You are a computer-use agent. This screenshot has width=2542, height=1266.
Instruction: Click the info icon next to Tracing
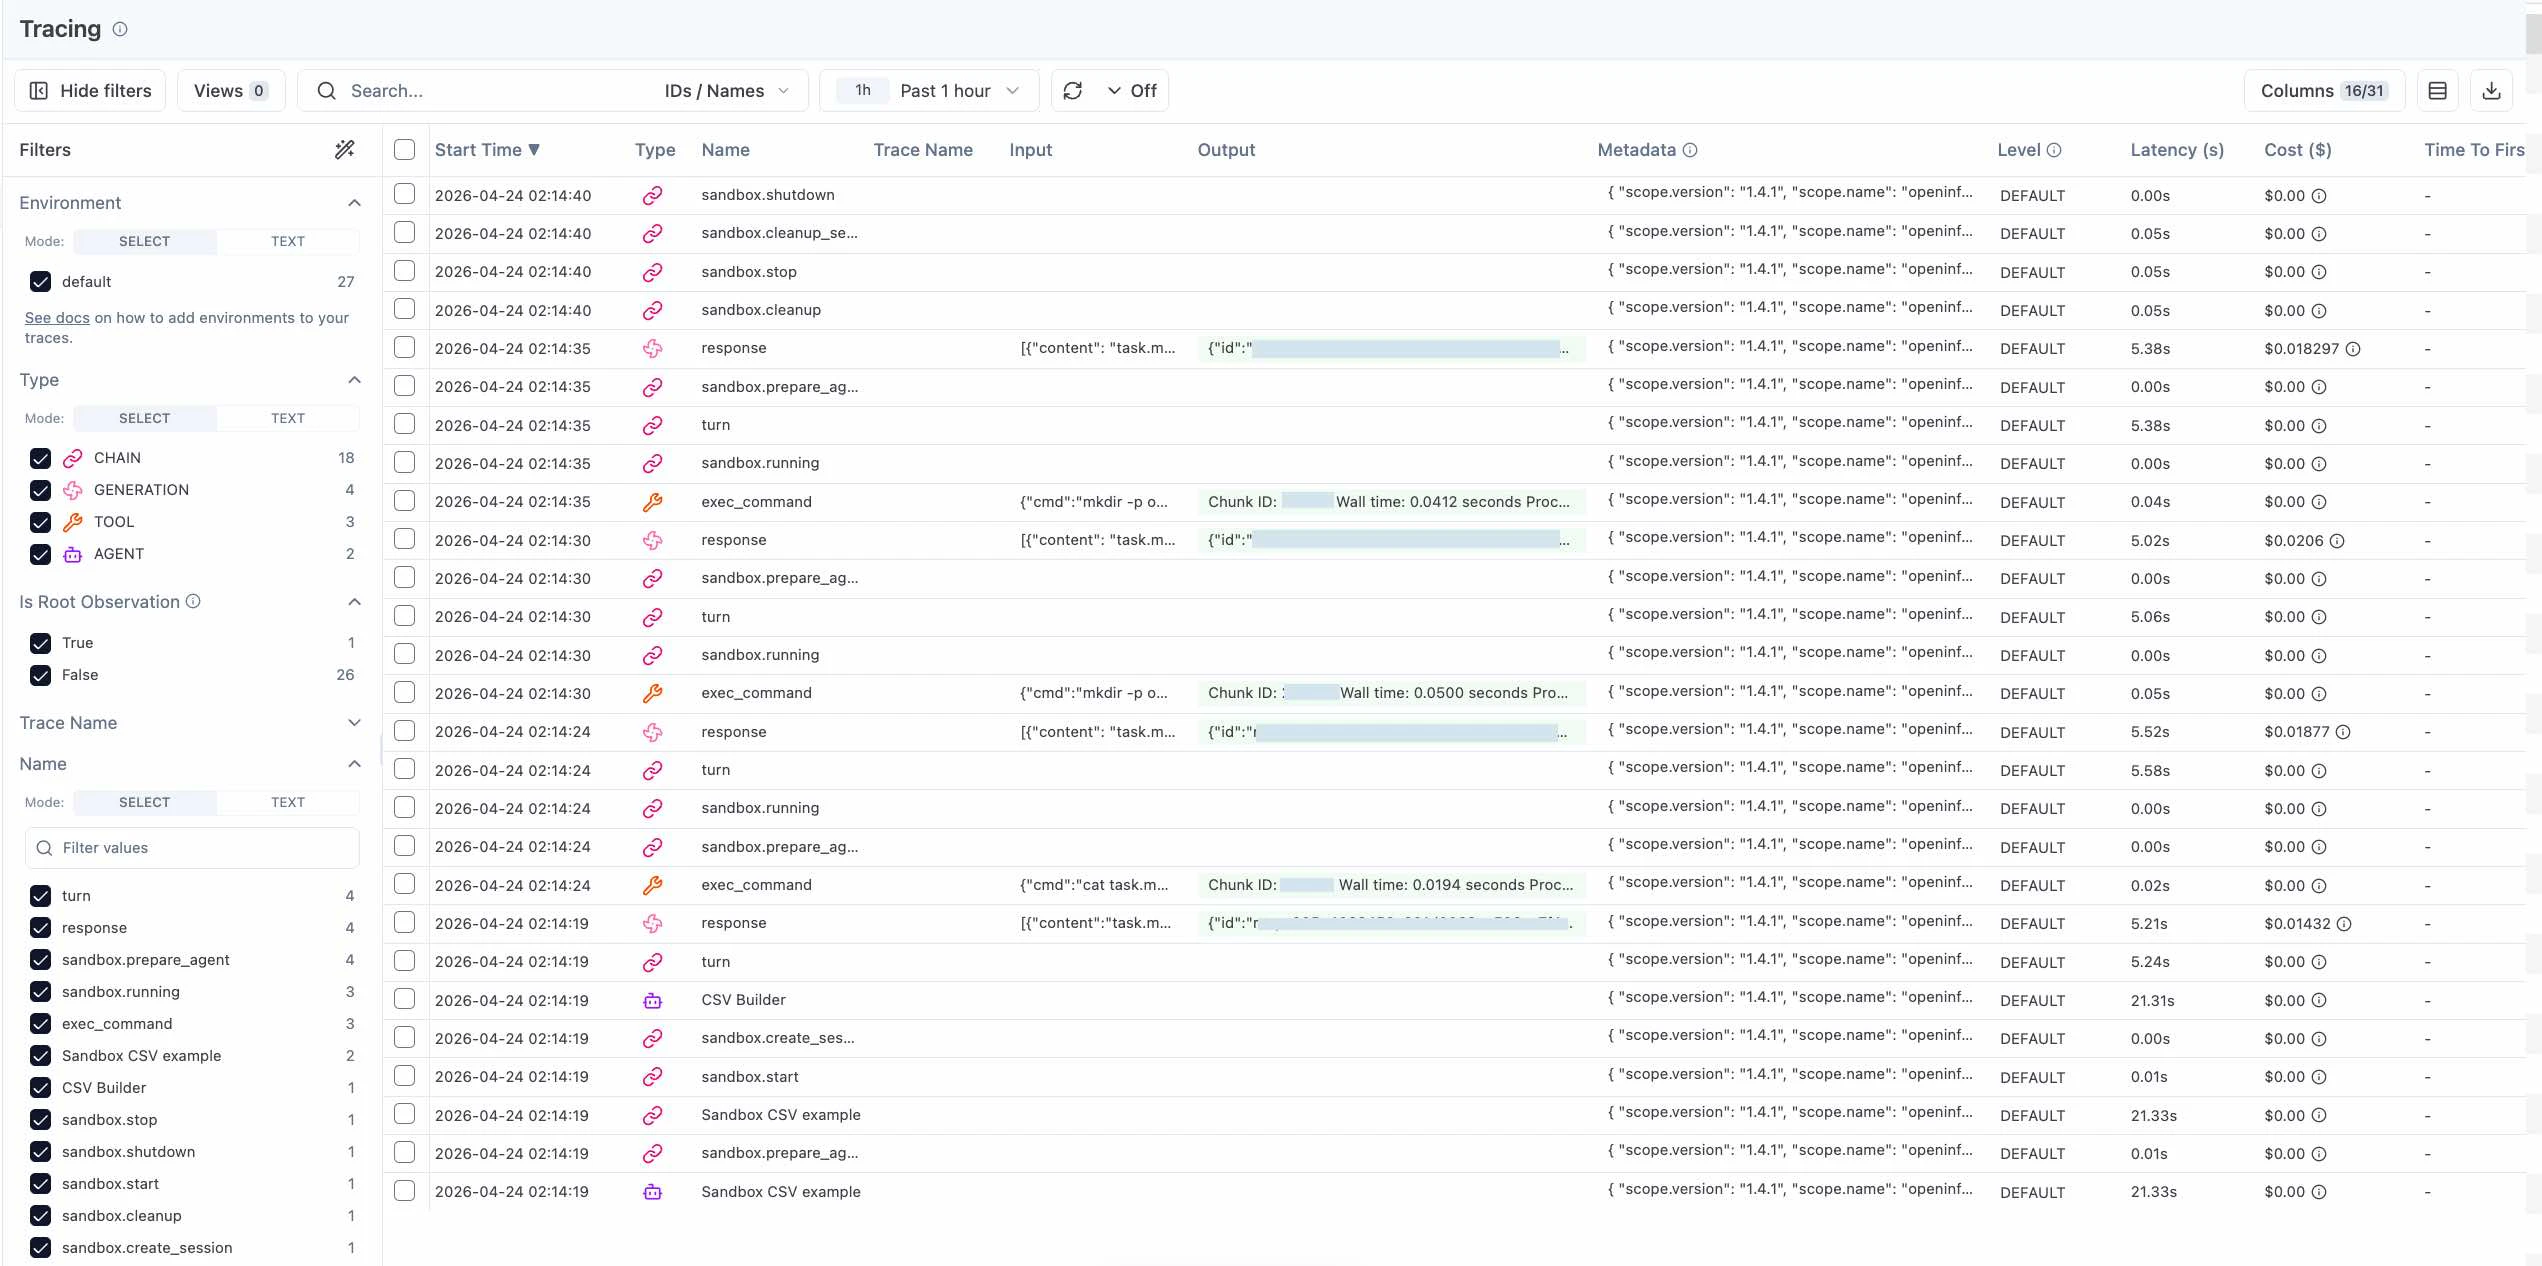click(120, 29)
